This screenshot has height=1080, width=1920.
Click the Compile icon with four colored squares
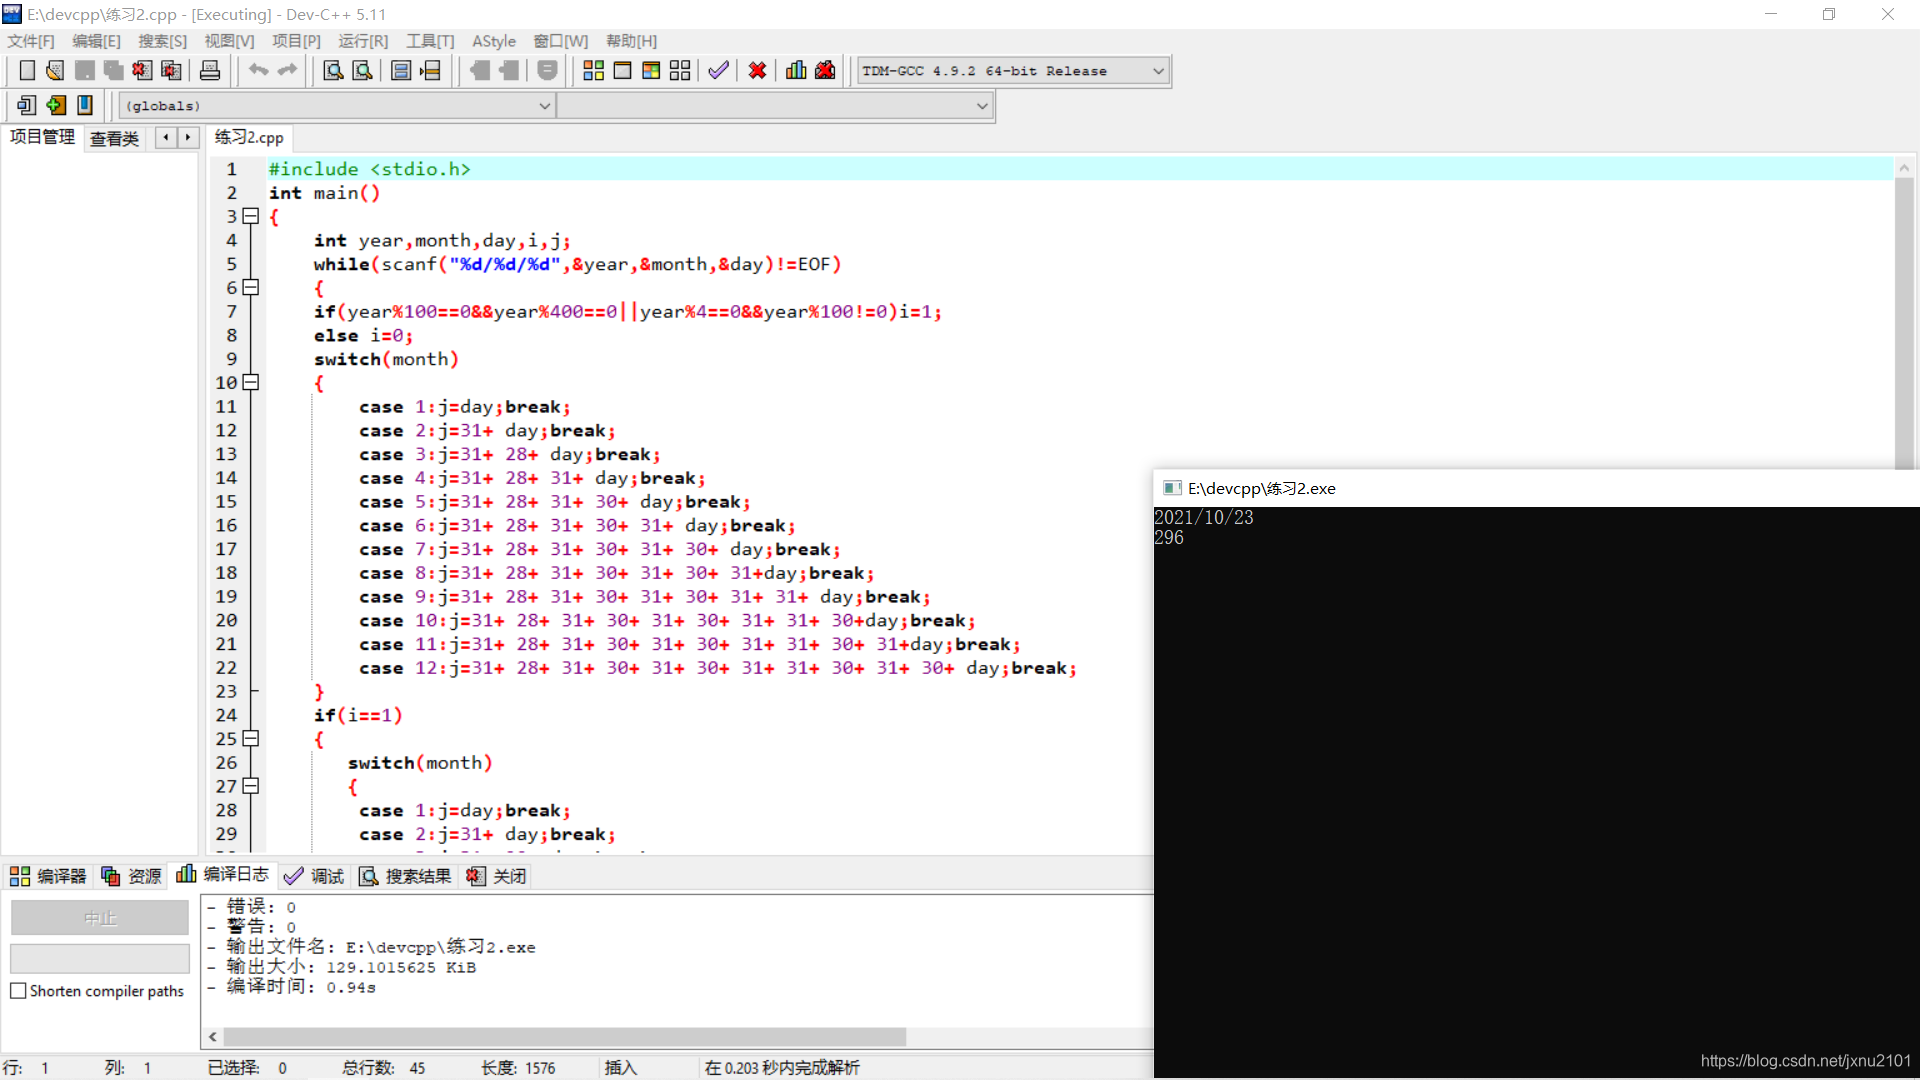594,71
